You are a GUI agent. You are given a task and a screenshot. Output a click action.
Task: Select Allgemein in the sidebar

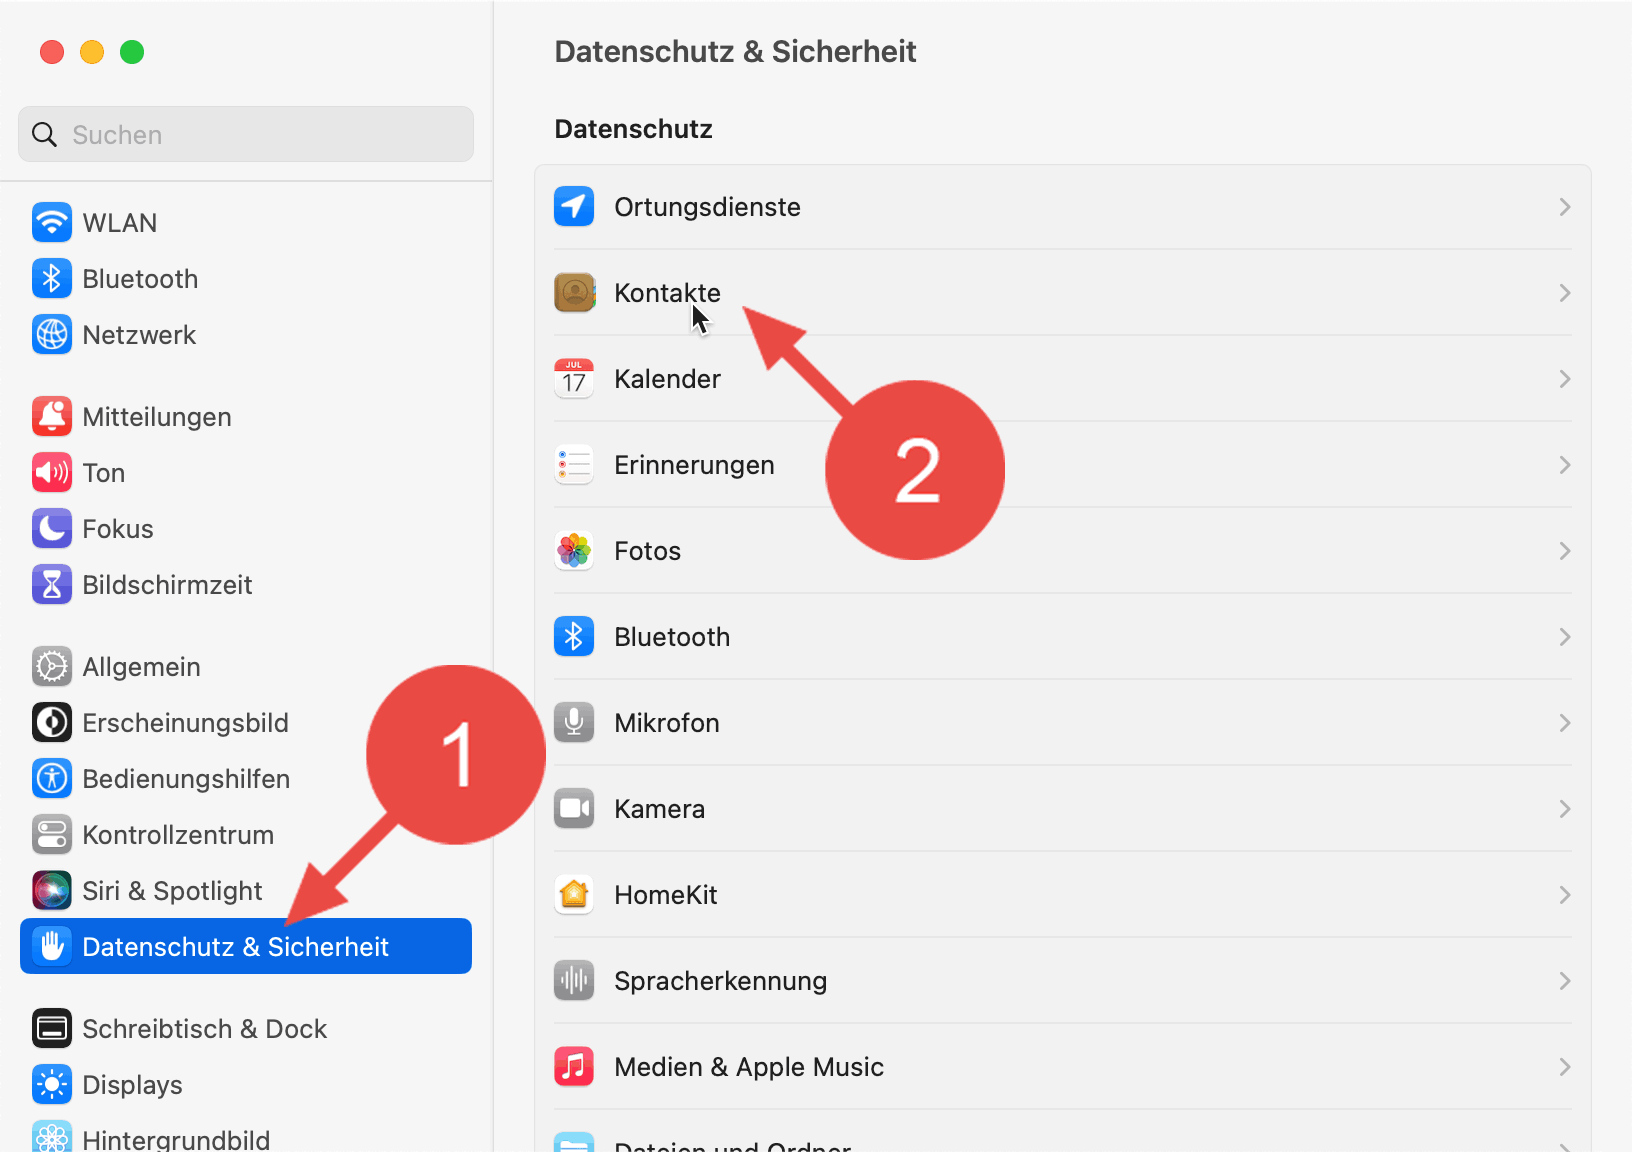(142, 667)
